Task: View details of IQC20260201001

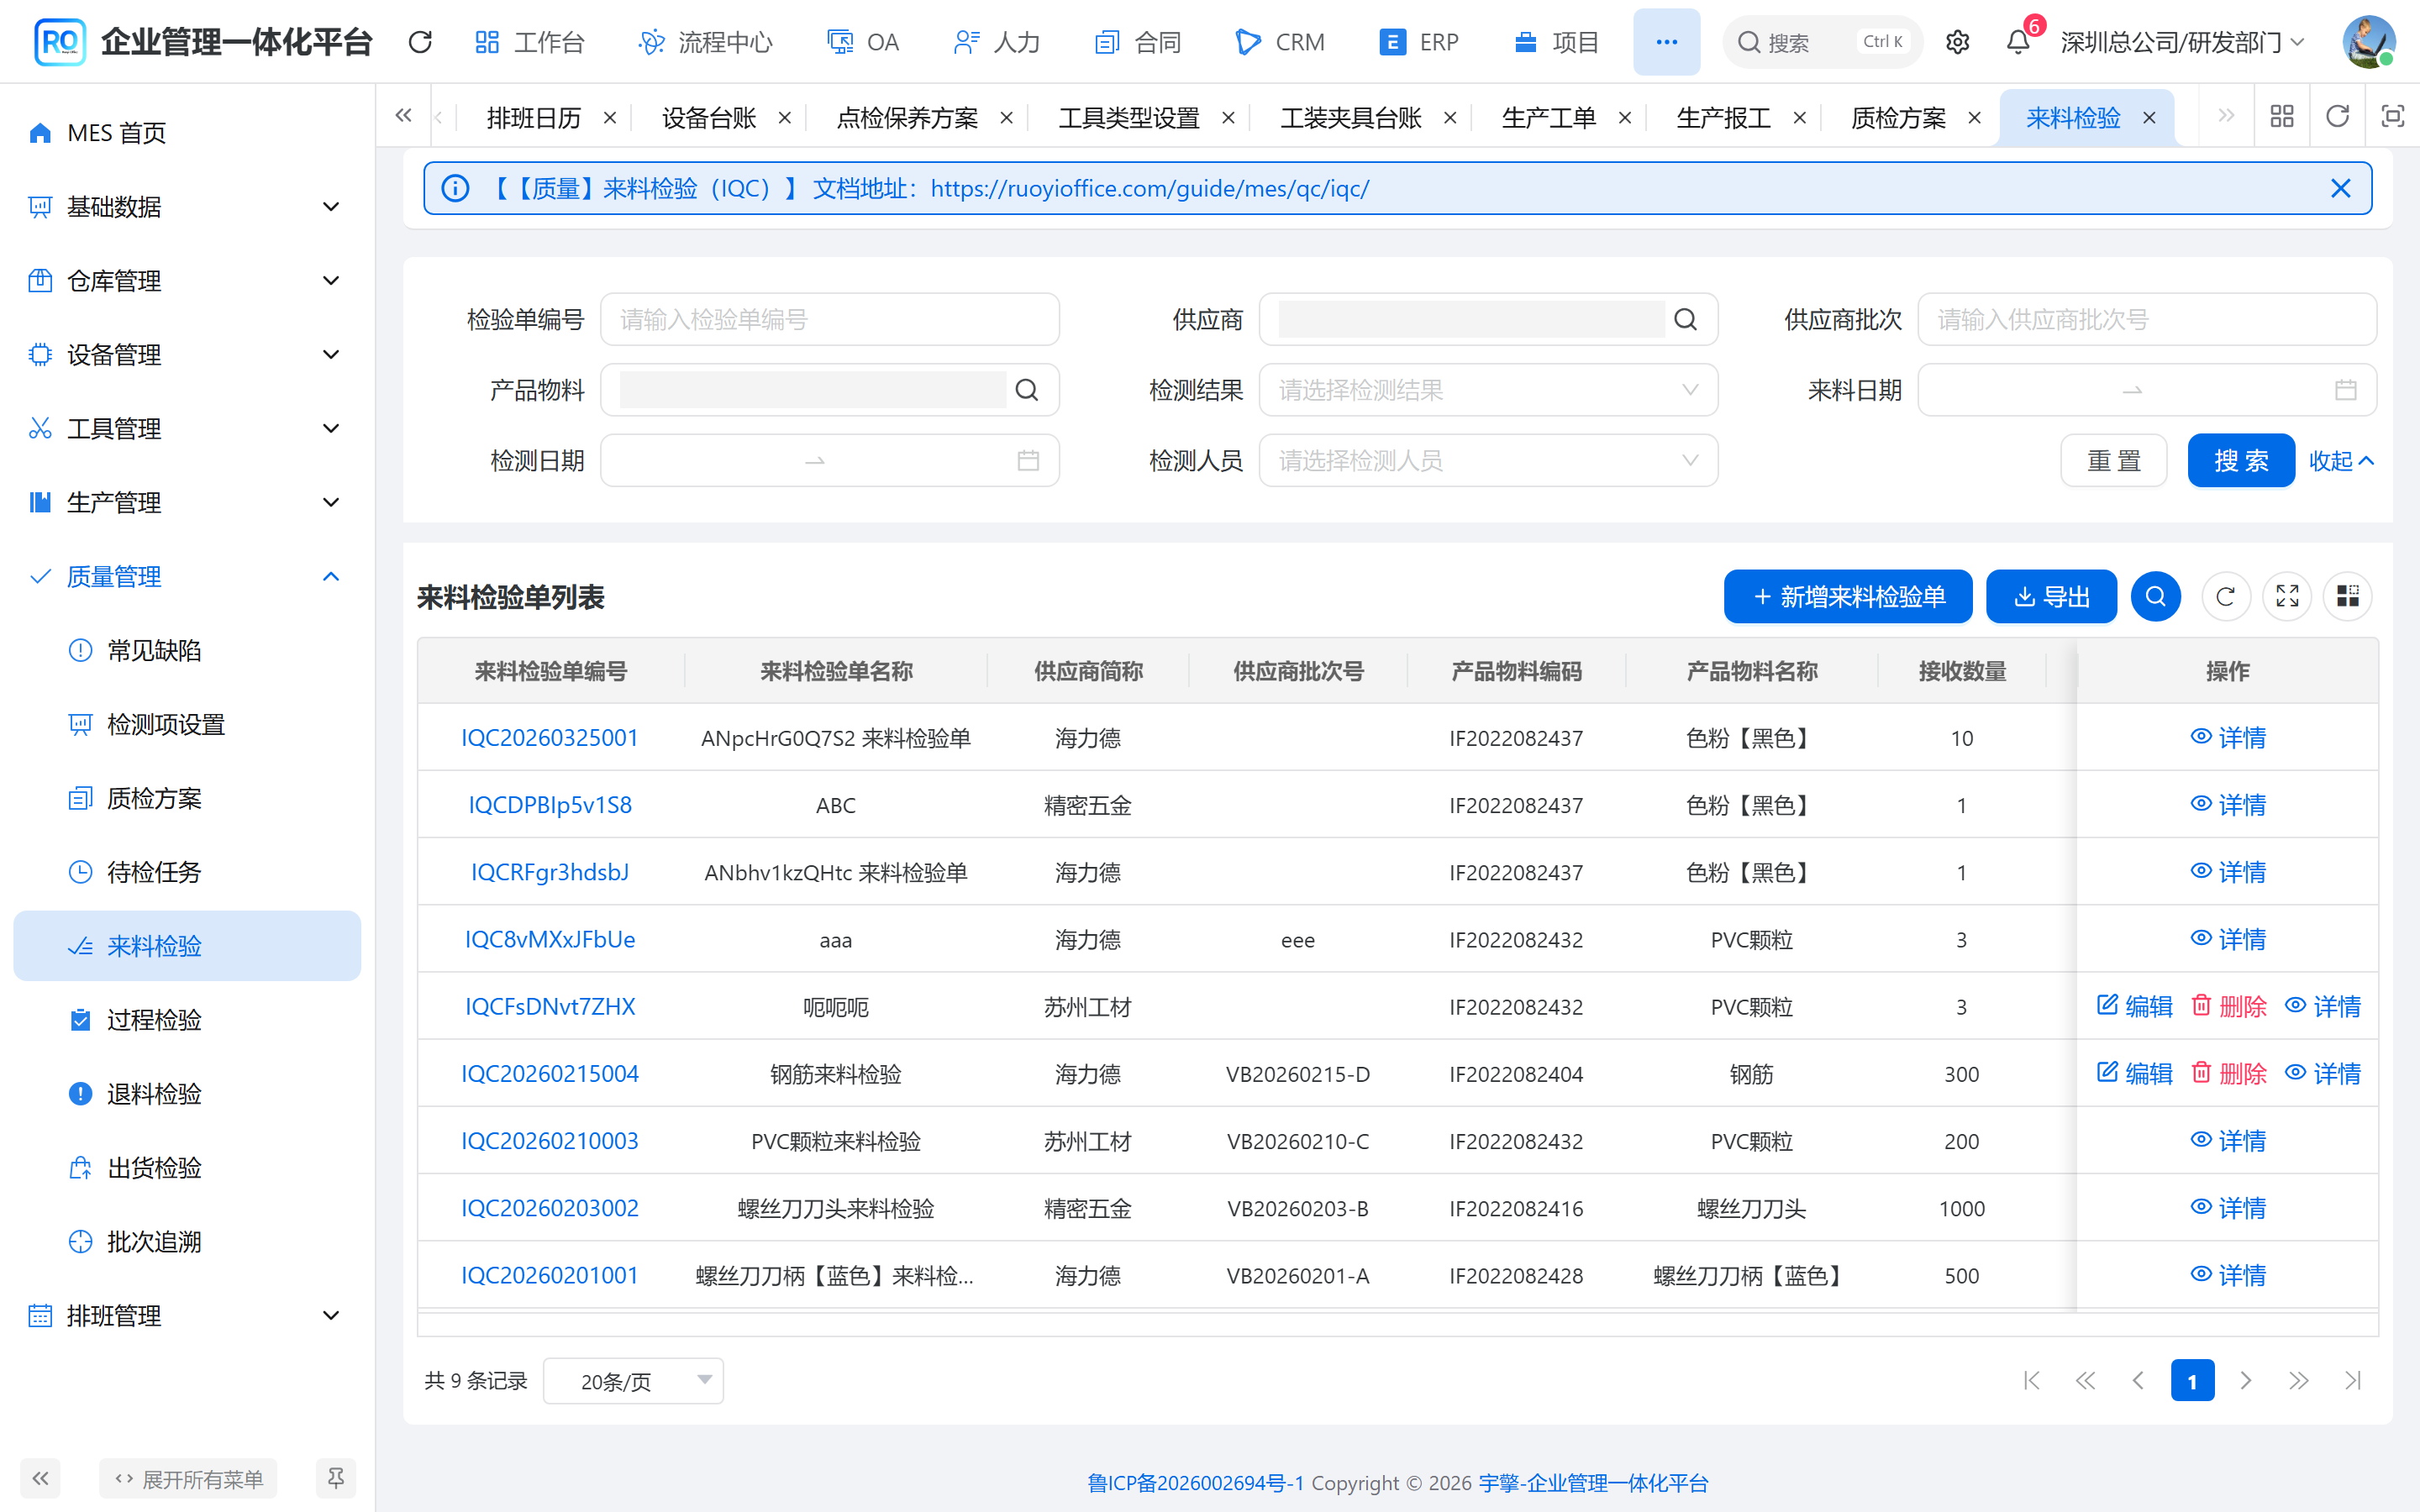Action: 2228,1275
